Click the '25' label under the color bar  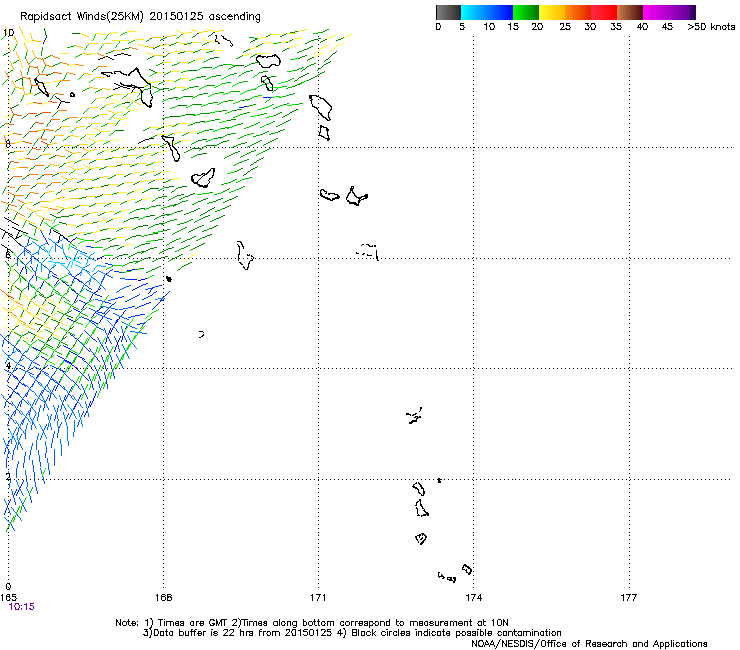click(x=565, y=27)
